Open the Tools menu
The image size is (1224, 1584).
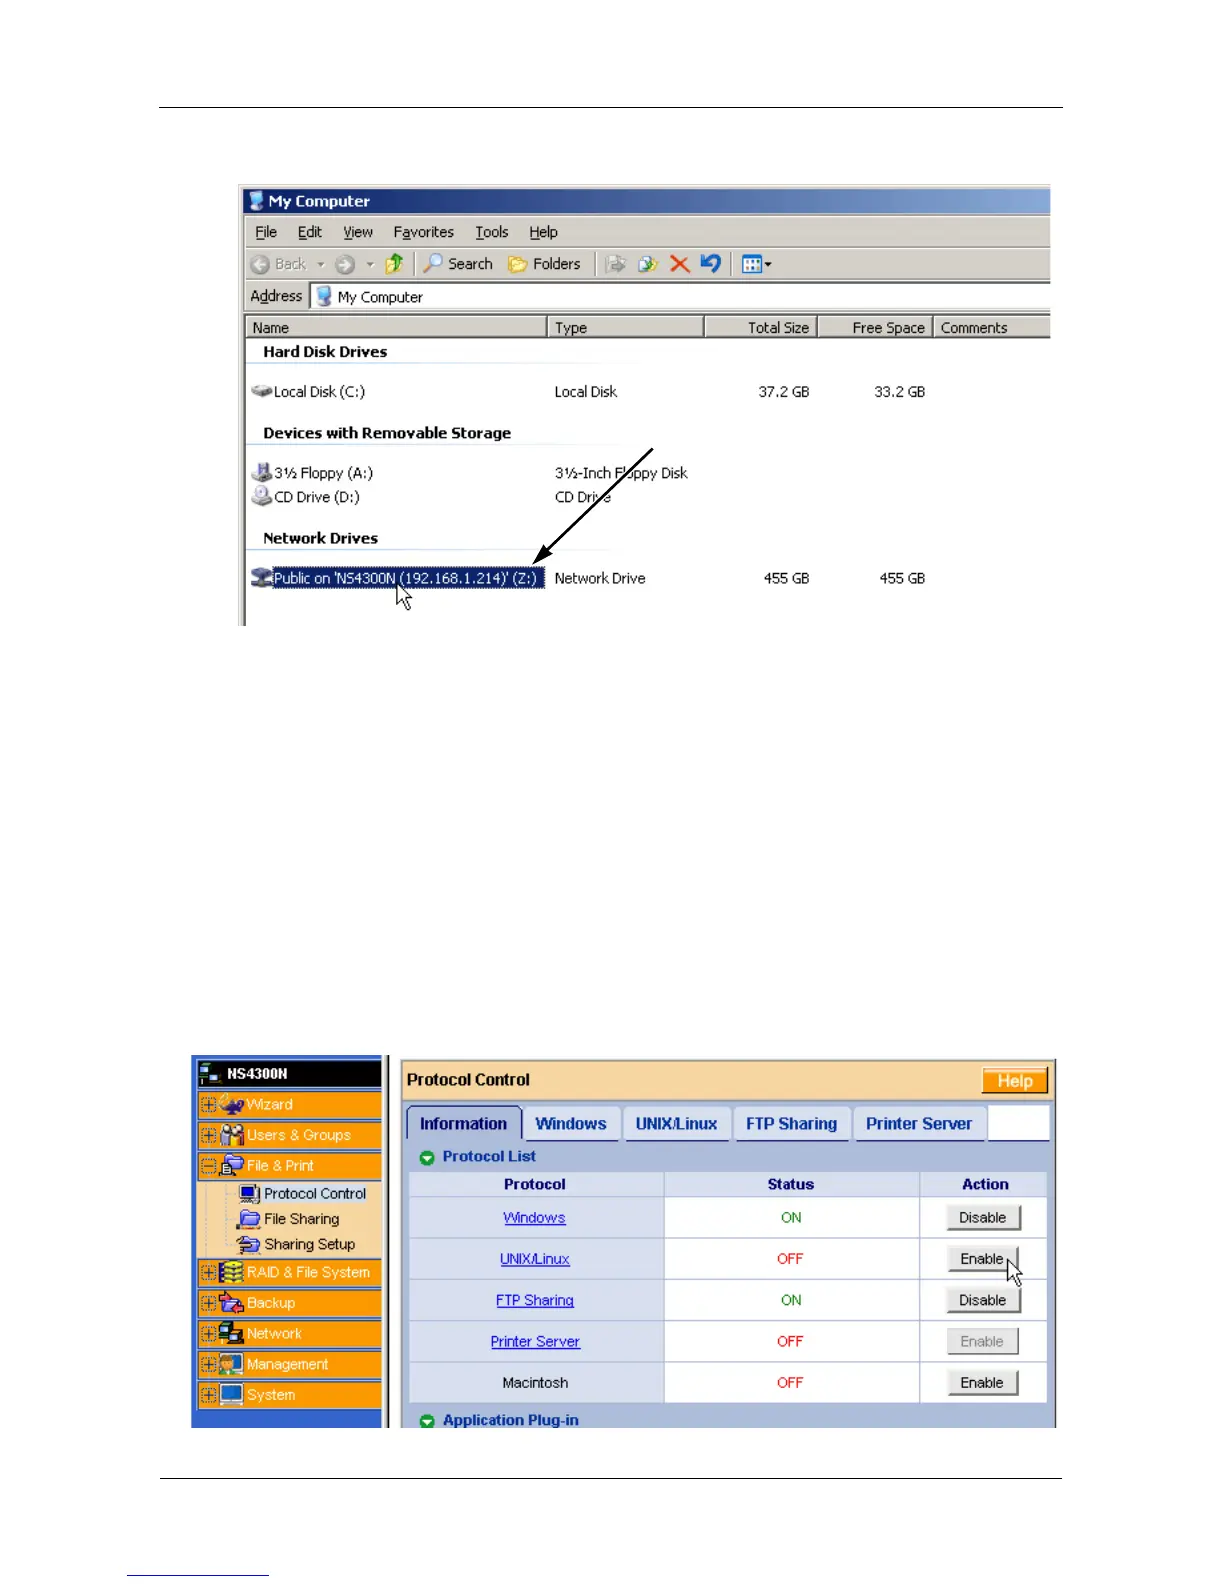492,232
